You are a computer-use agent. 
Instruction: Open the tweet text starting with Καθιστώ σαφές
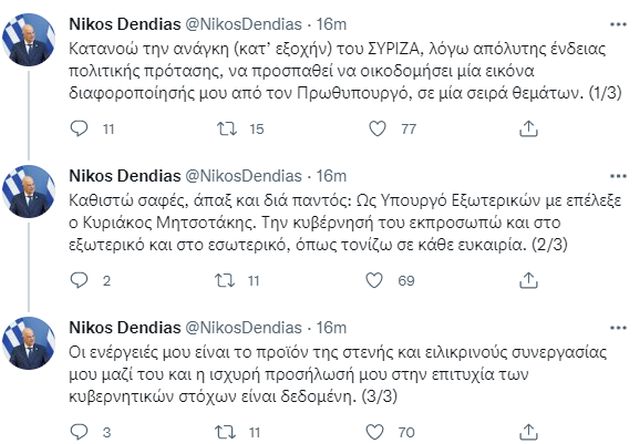coord(340,219)
